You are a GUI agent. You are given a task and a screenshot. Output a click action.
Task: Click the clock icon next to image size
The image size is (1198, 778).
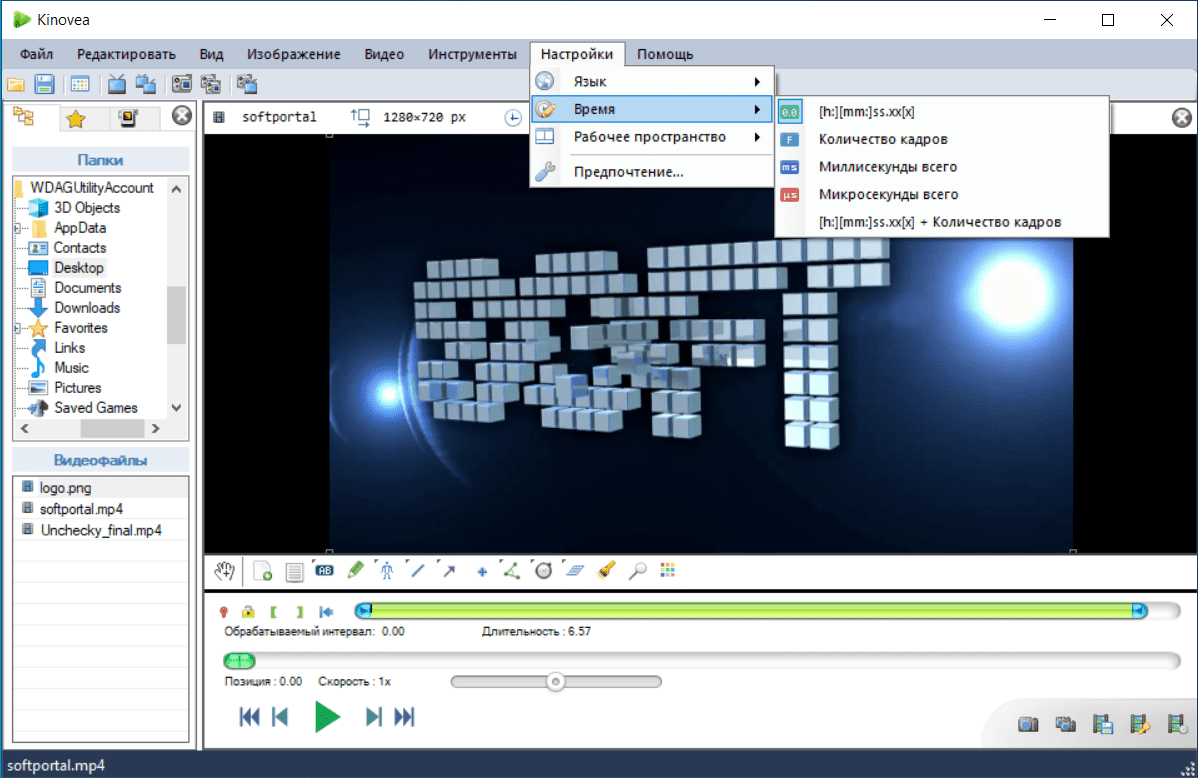tap(513, 118)
